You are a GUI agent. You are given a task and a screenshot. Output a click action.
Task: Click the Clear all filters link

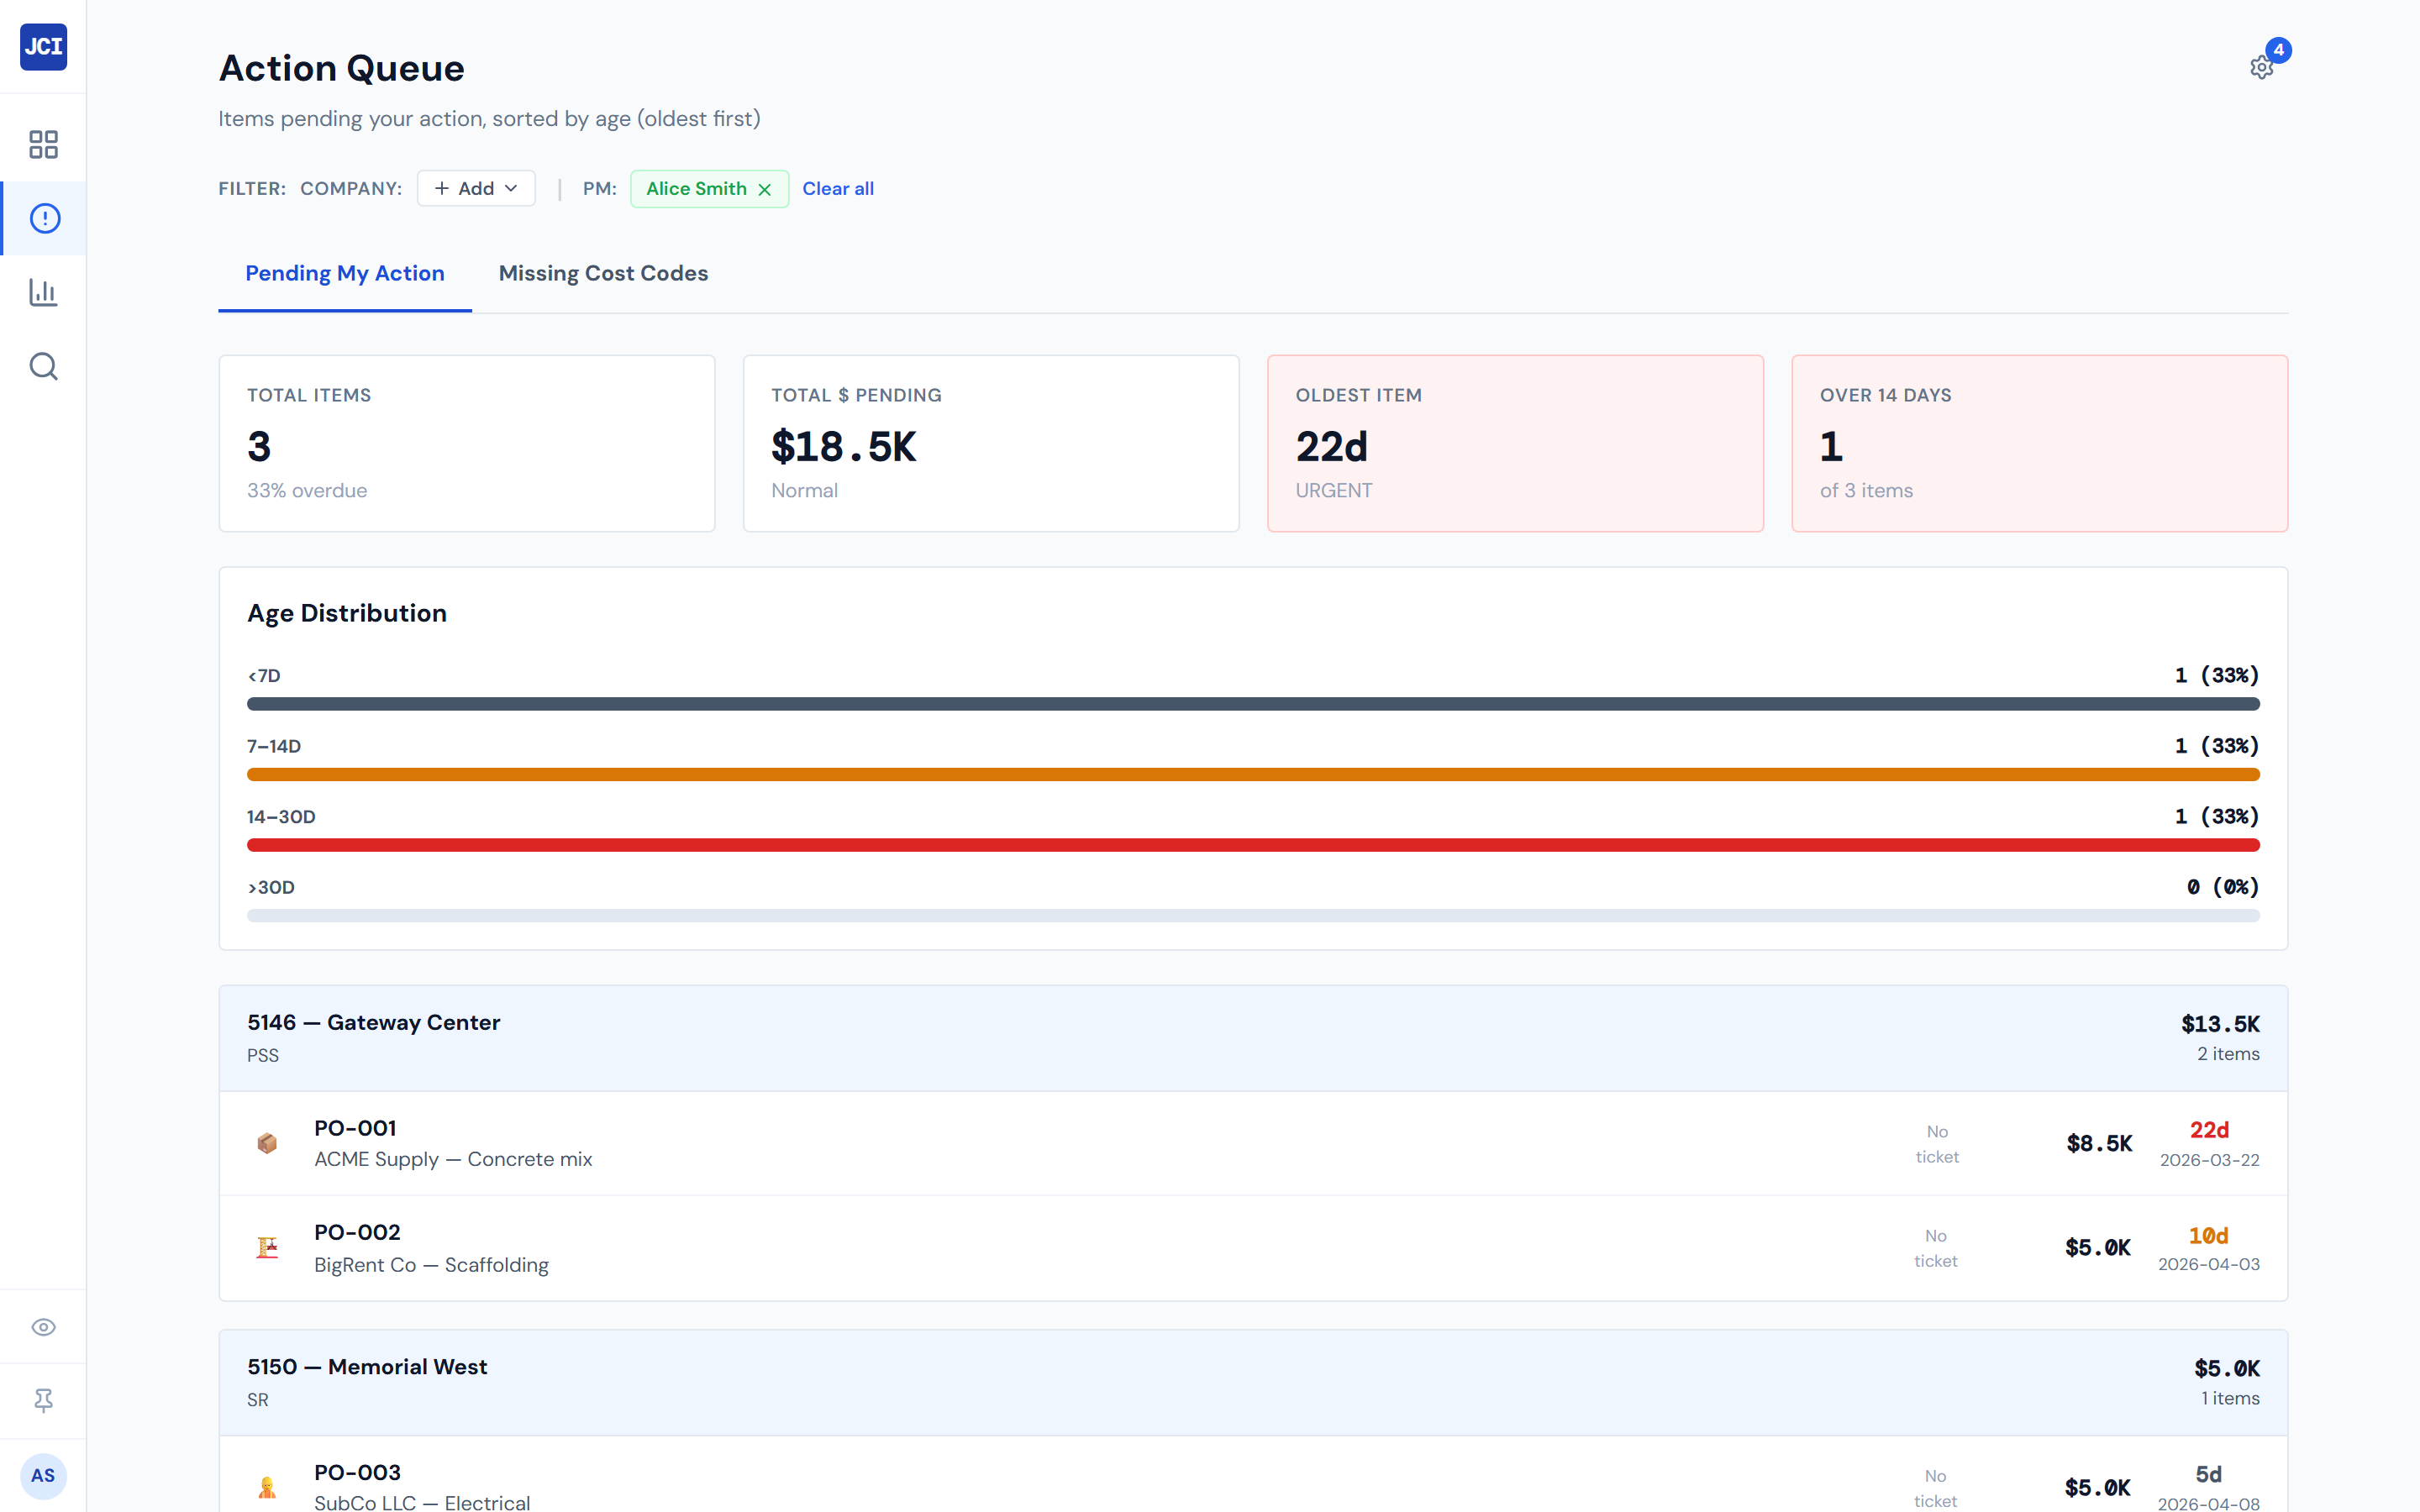pos(838,188)
